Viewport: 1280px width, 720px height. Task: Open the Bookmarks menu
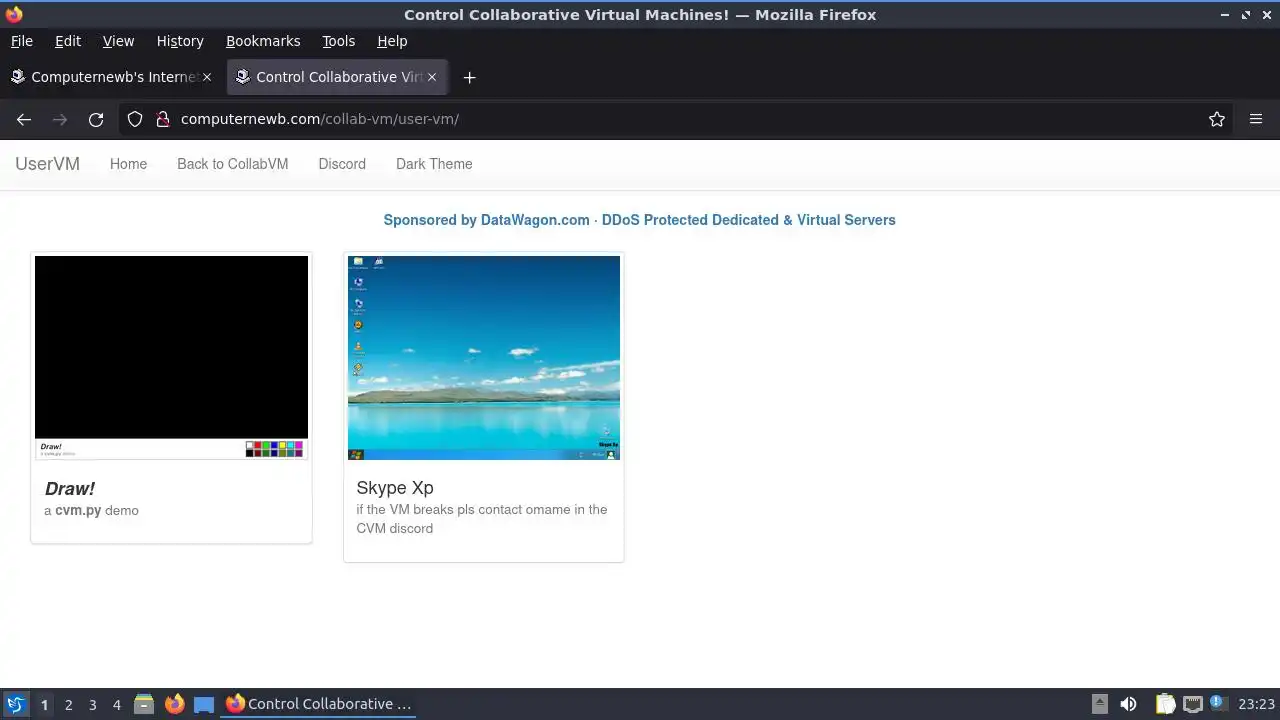263,41
